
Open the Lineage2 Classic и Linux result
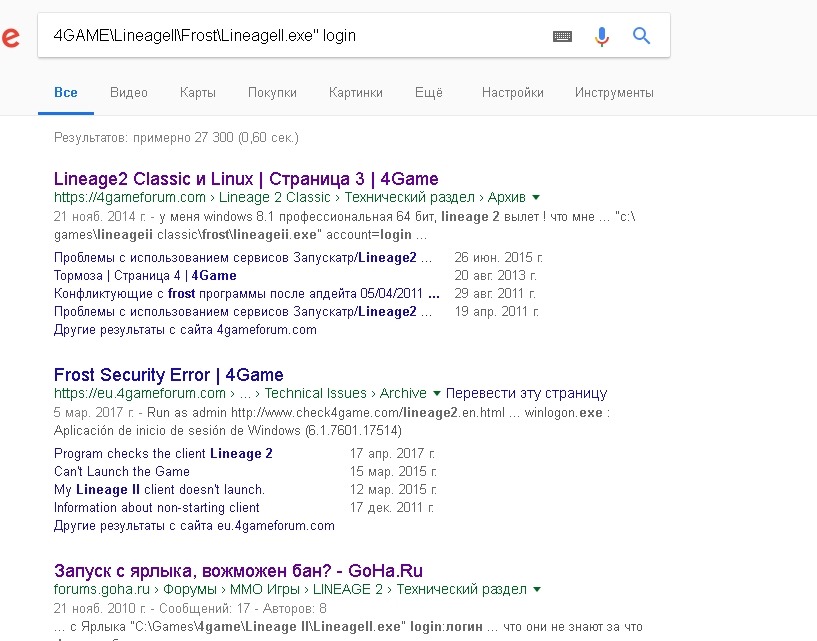point(245,178)
